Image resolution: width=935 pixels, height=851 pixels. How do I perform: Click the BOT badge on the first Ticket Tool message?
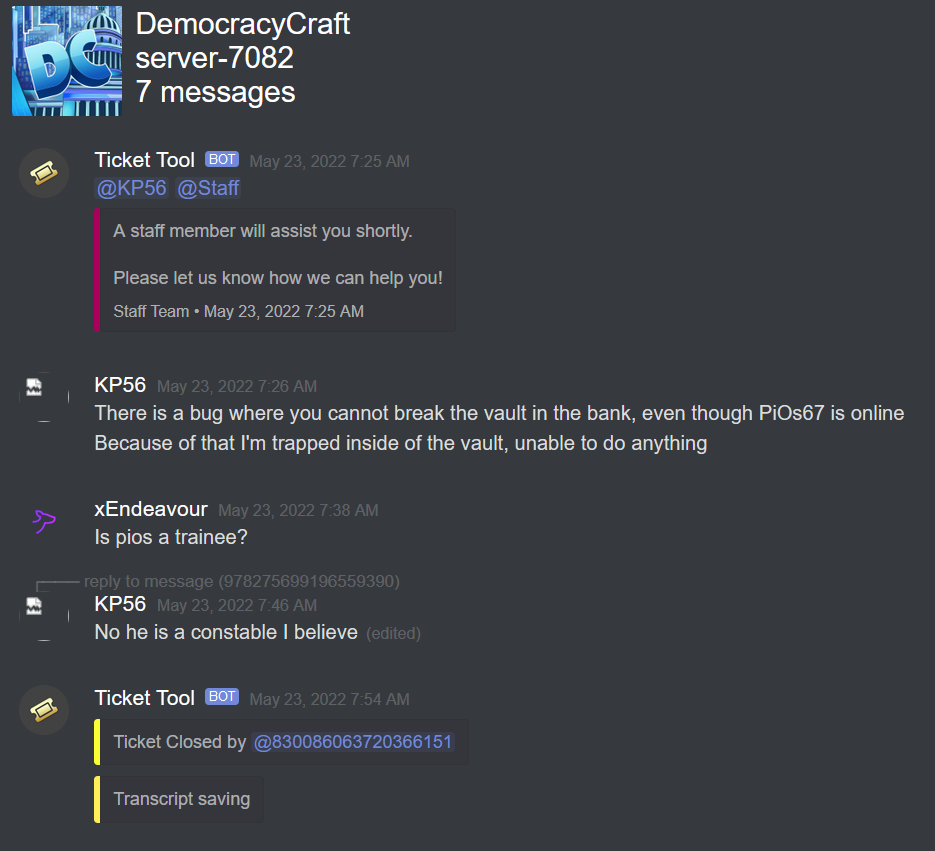click(x=222, y=159)
